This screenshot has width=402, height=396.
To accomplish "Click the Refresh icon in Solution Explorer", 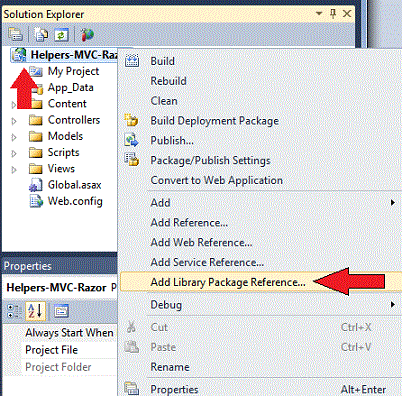I will point(61,35).
